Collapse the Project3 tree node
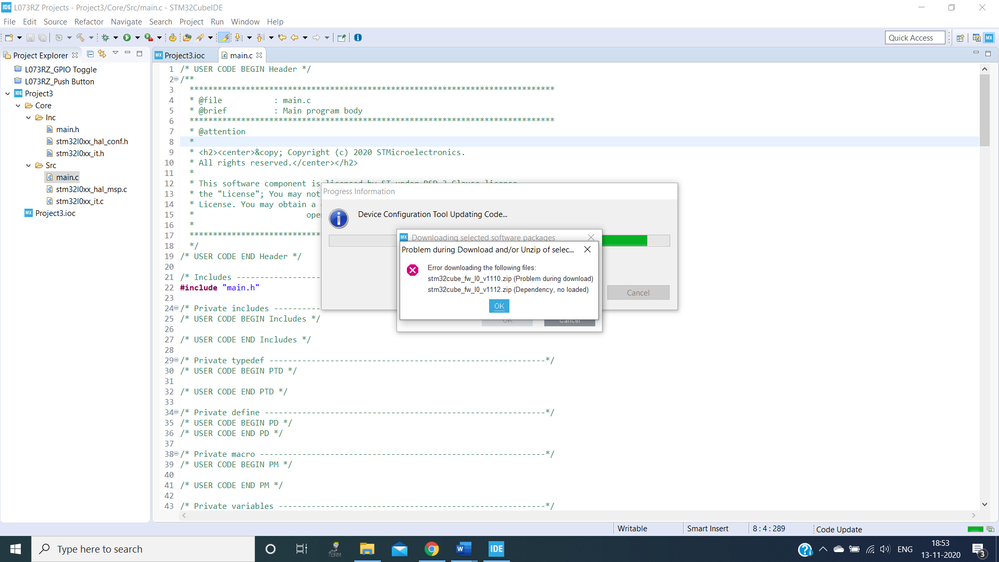Image resolution: width=999 pixels, height=562 pixels. [8, 94]
